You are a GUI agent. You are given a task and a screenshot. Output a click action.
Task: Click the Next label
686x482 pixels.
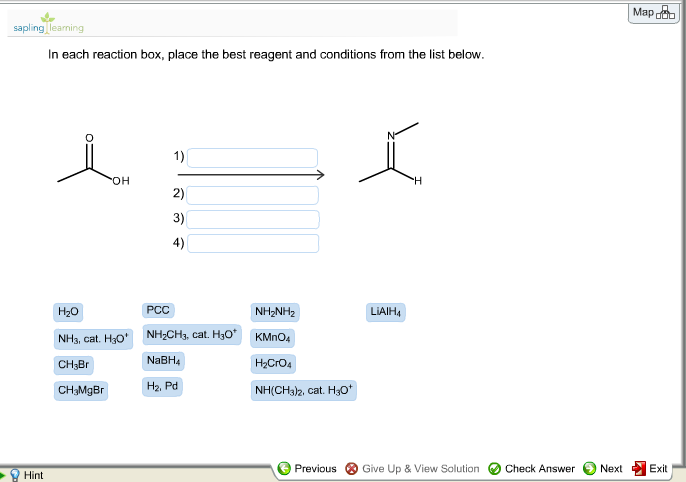[x=611, y=469]
